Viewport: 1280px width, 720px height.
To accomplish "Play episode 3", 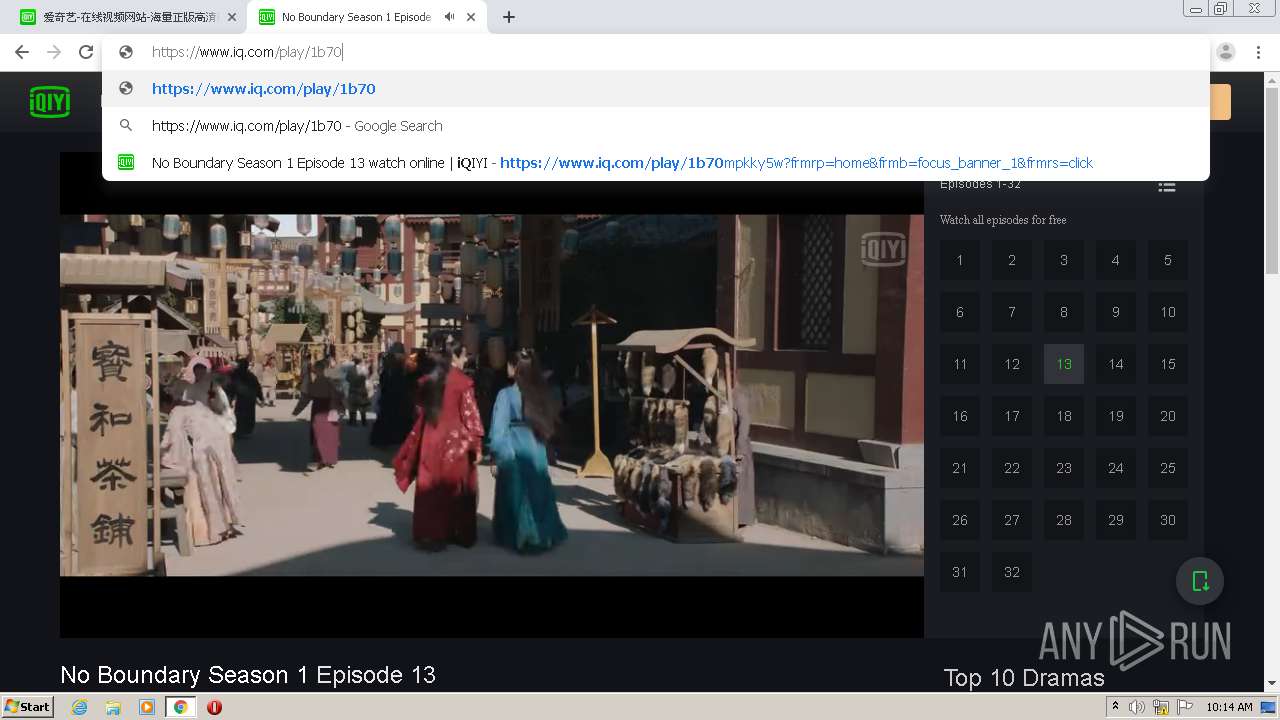I will 1064,260.
